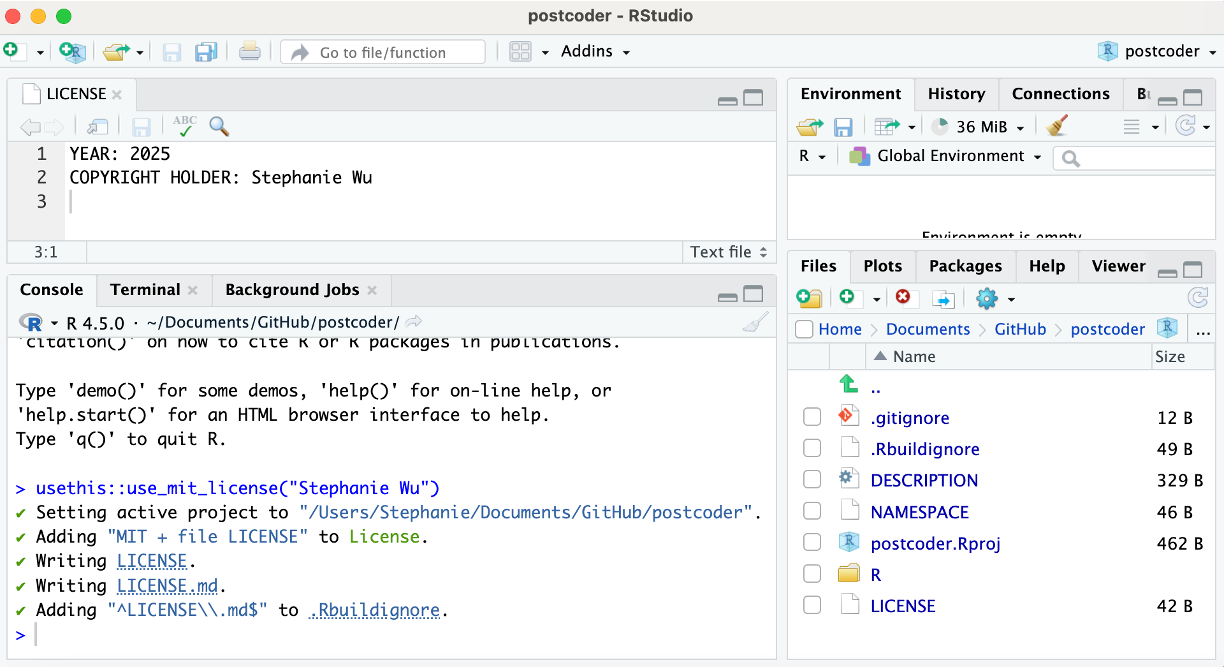Switch to the History tab
The image size is (1224, 668).
point(956,94)
